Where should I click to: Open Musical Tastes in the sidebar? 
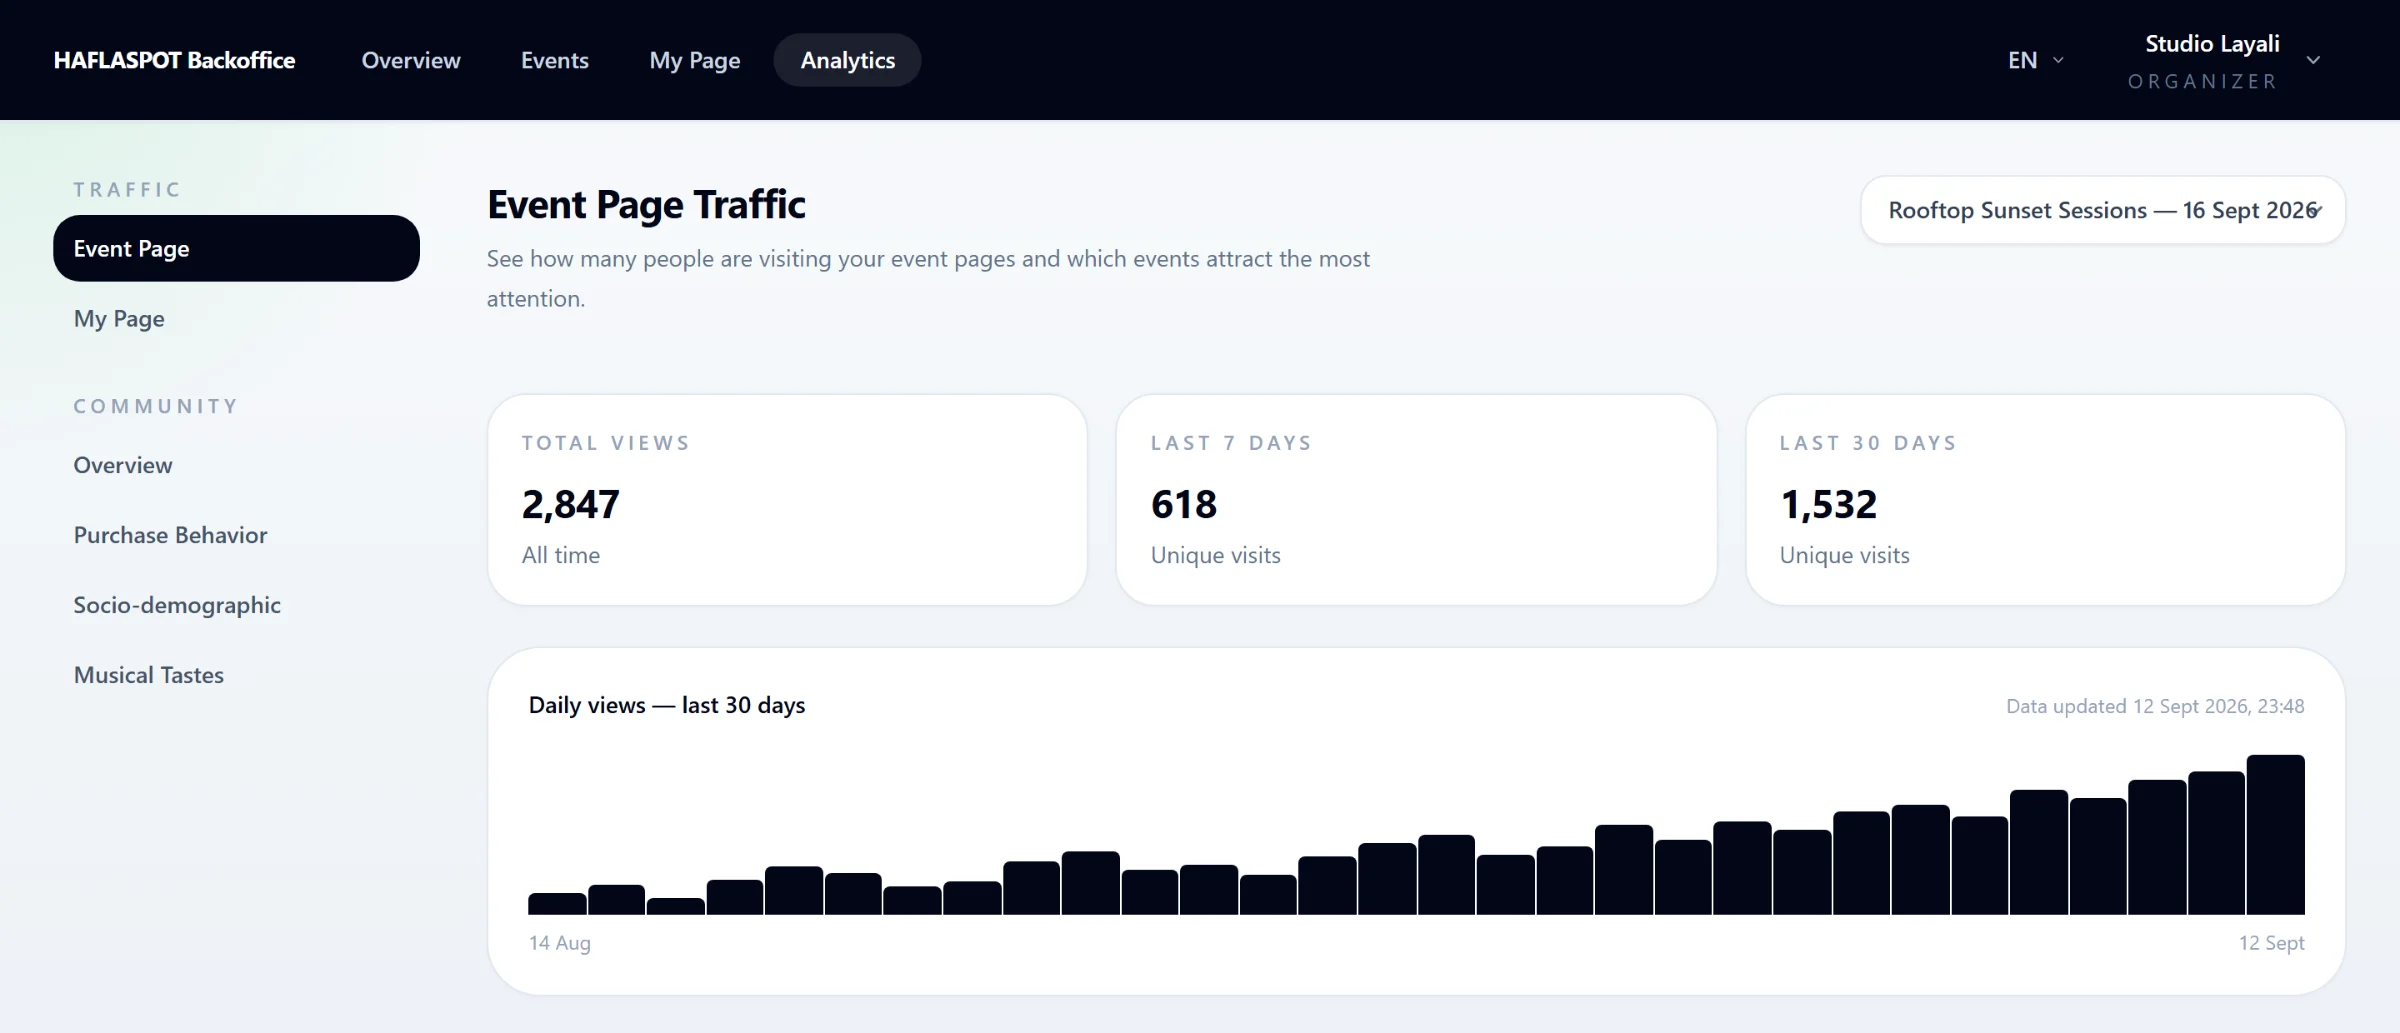tap(236, 675)
